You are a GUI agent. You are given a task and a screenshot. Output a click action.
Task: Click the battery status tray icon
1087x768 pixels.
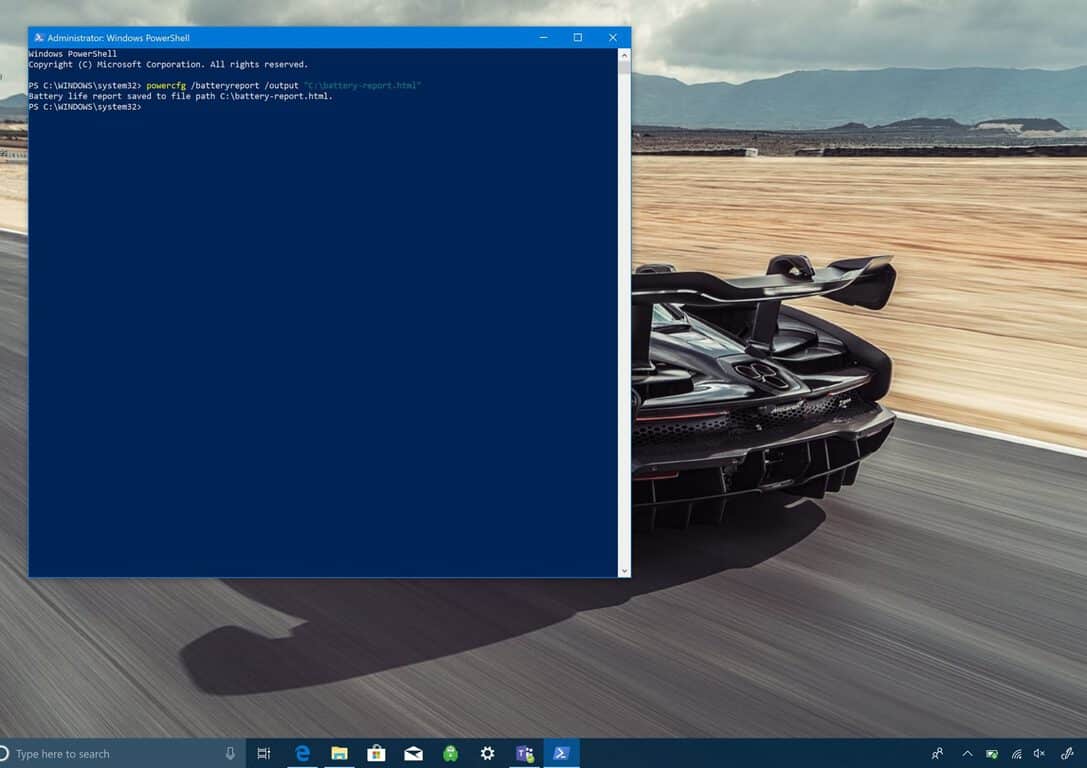pyautogui.click(x=992, y=753)
